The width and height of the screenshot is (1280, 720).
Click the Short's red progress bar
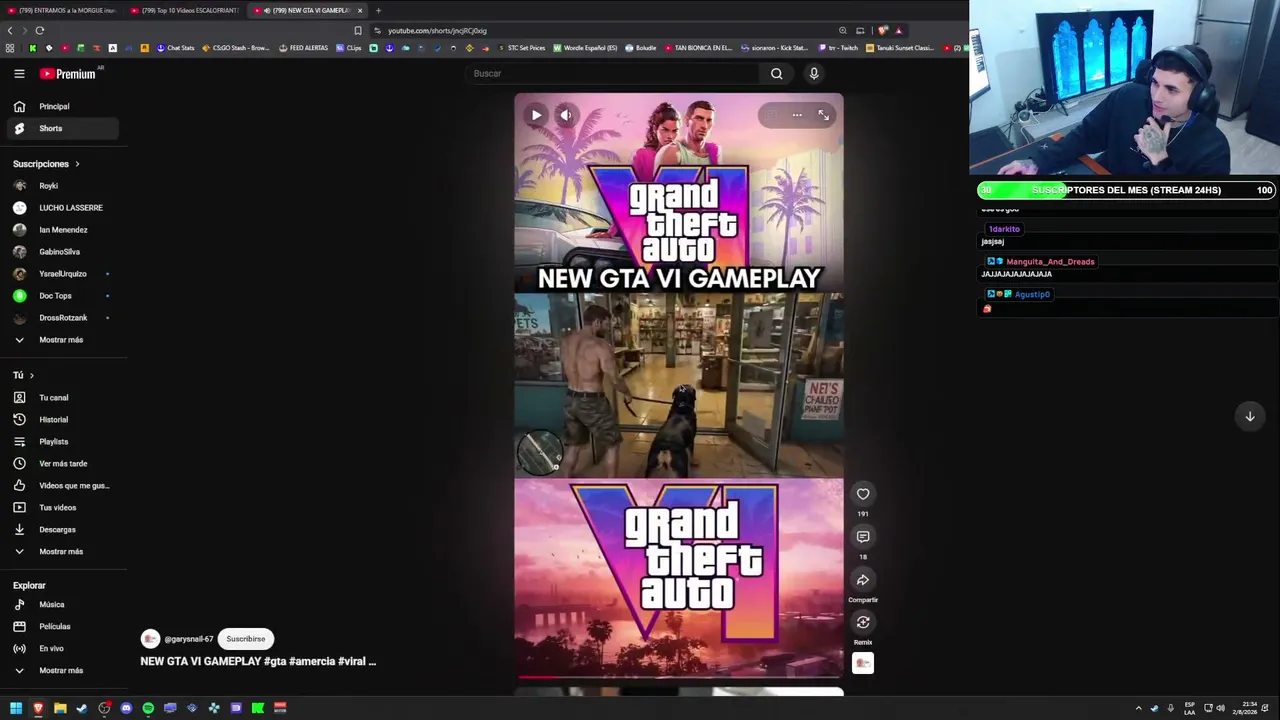679,677
